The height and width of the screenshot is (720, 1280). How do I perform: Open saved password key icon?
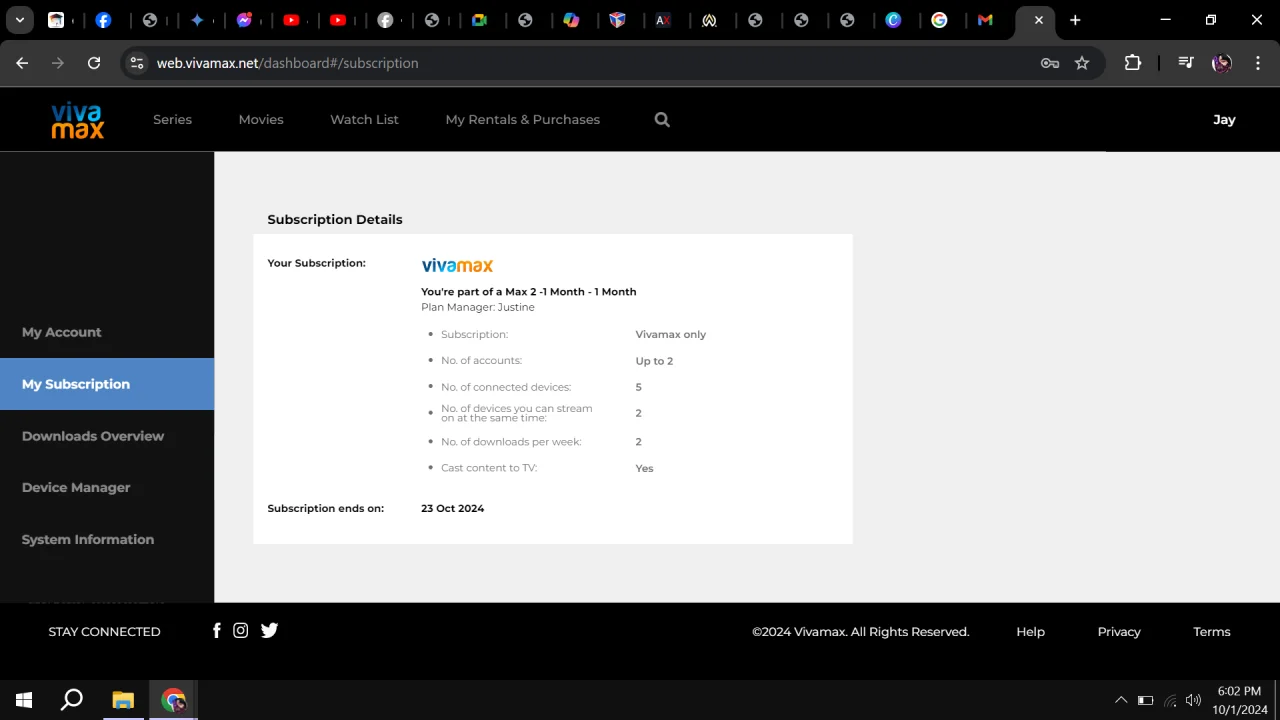pos(1049,63)
